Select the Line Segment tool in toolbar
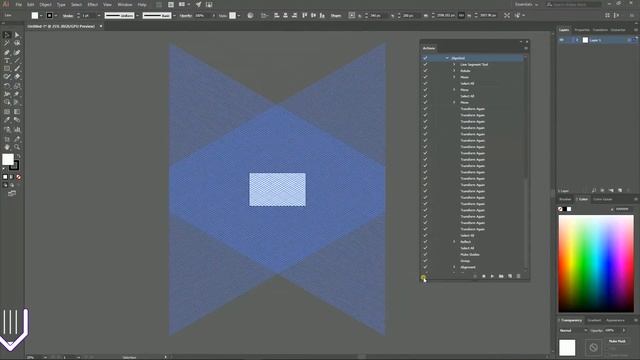This screenshot has width=640, height=360. click(17, 60)
